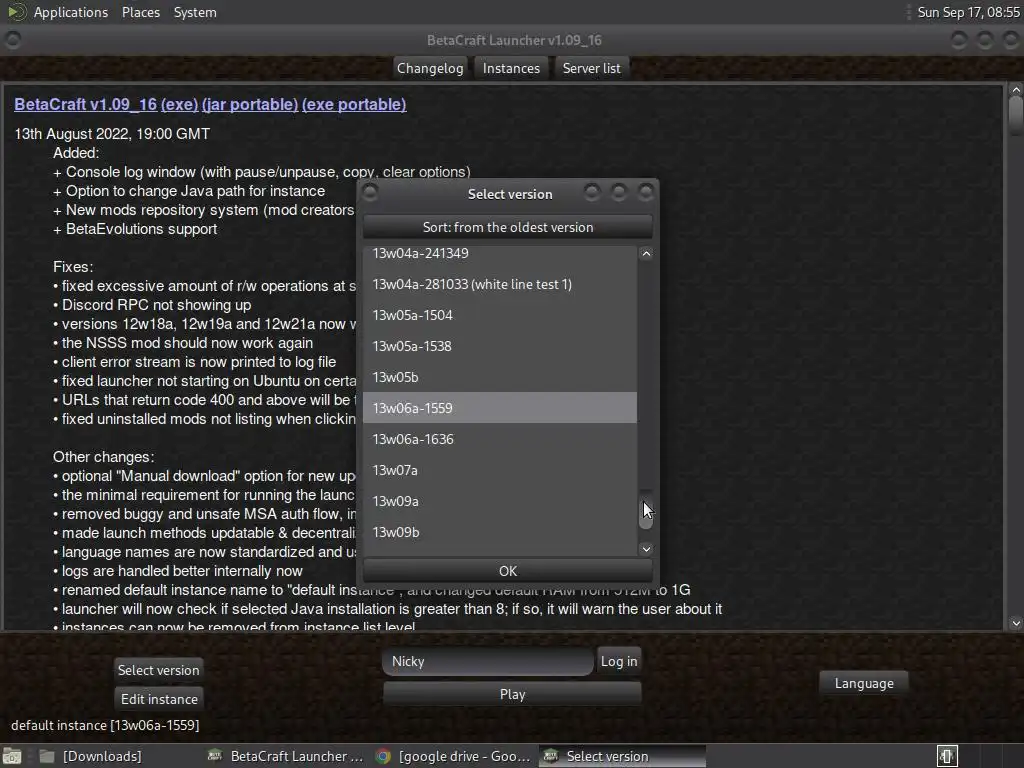Click the version list scroll down arrow
Viewport: 1024px width, 768px height.
pyautogui.click(x=646, y=549)
